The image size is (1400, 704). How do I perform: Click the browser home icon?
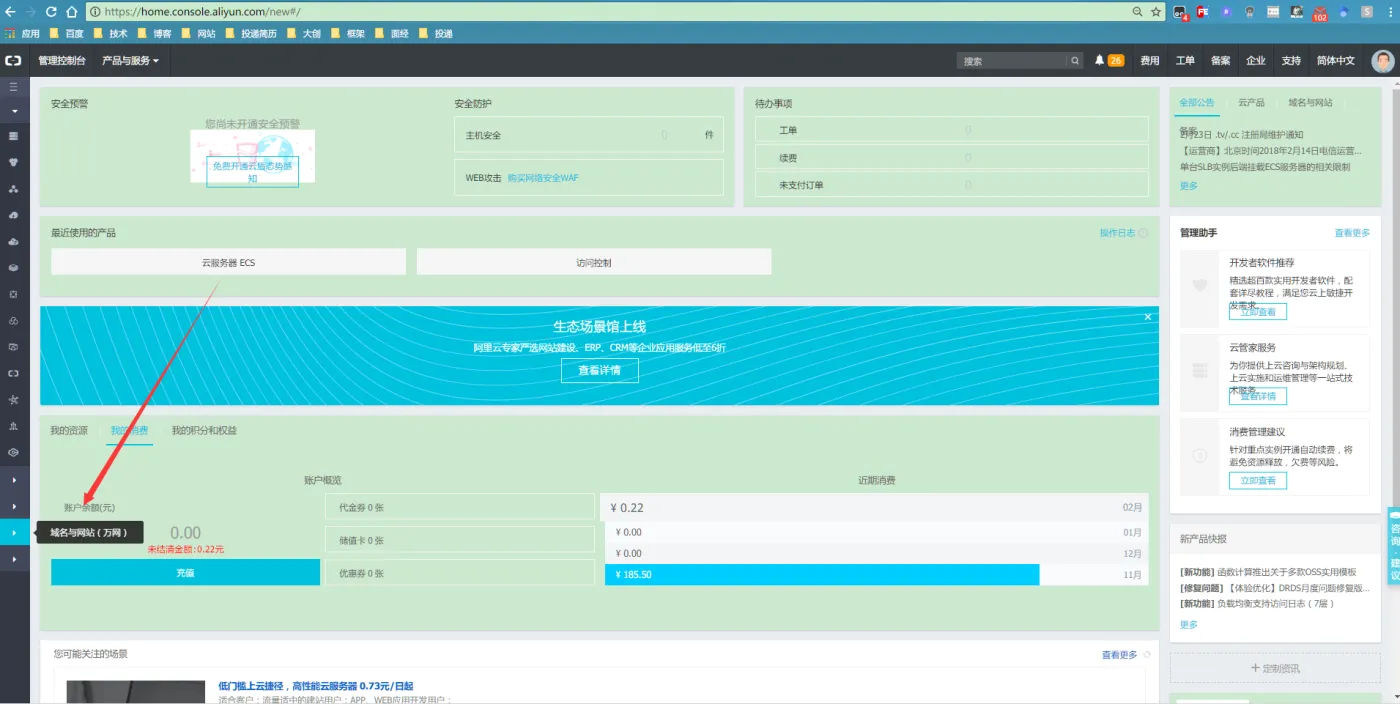[72, 12]
